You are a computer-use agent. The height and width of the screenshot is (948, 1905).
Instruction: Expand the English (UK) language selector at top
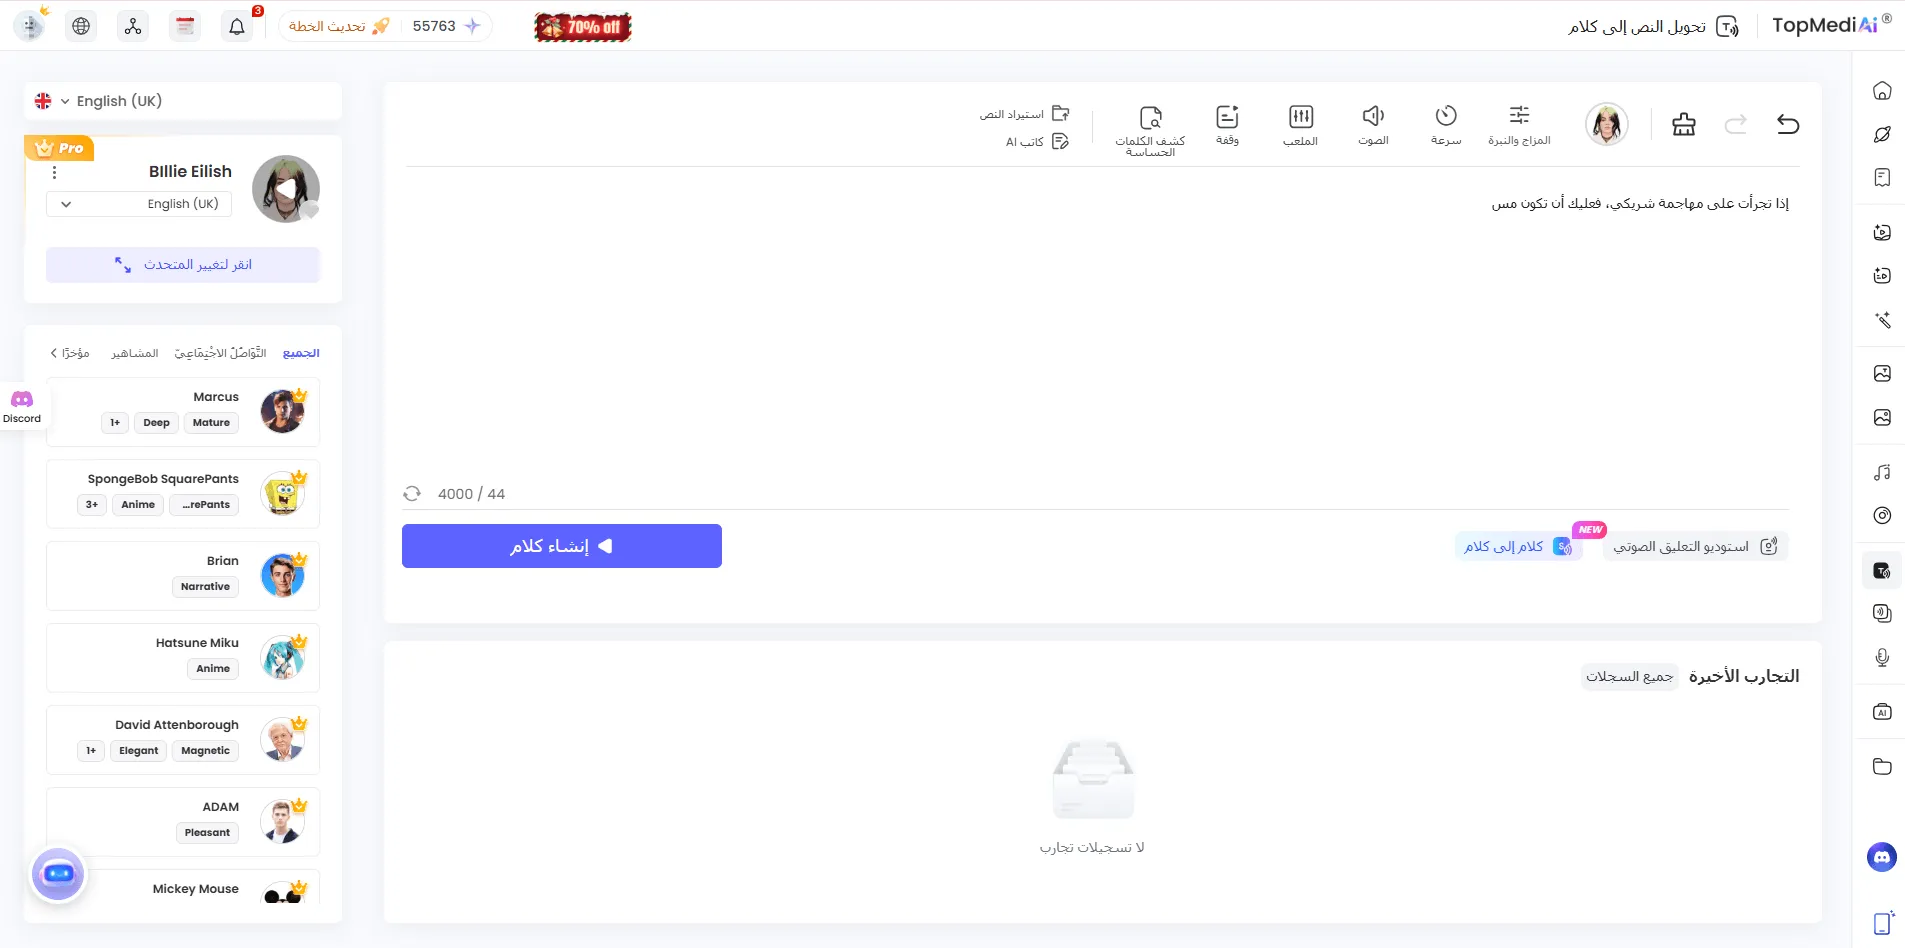(98, 101)
